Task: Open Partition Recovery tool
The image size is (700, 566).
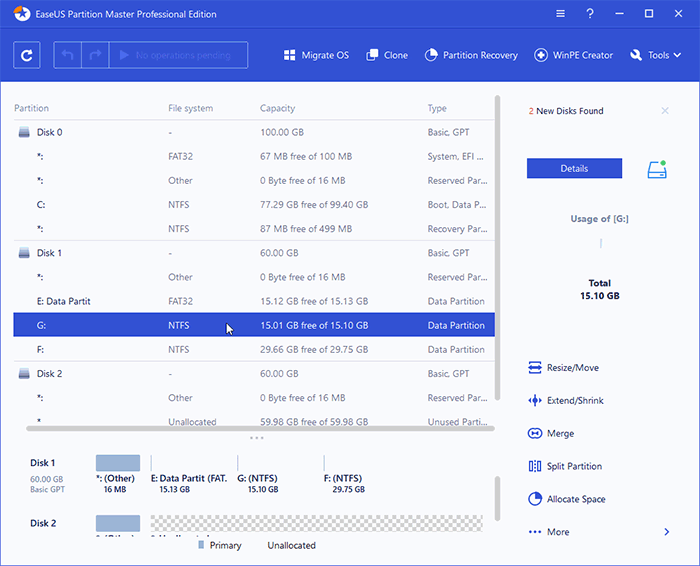Action: 432,55
